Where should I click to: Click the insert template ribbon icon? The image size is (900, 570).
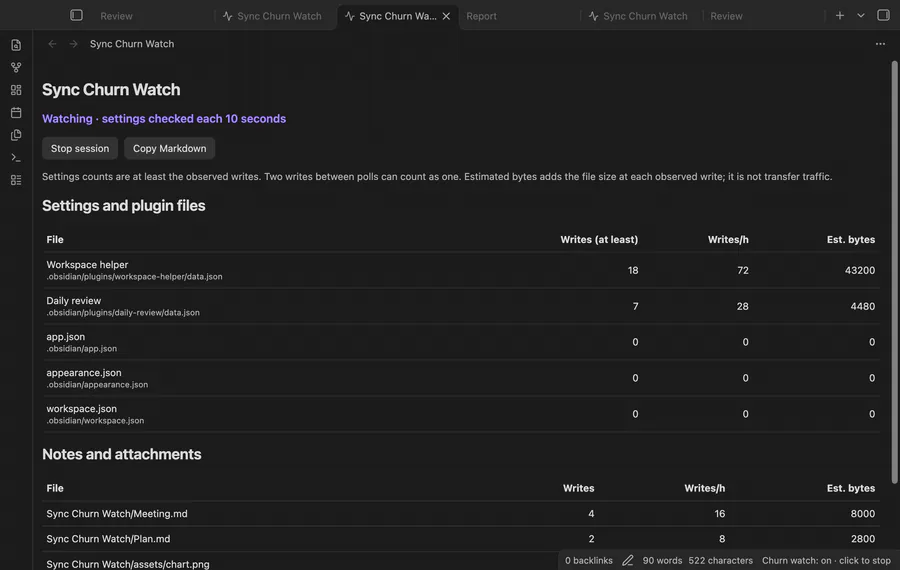click(16, 135)
